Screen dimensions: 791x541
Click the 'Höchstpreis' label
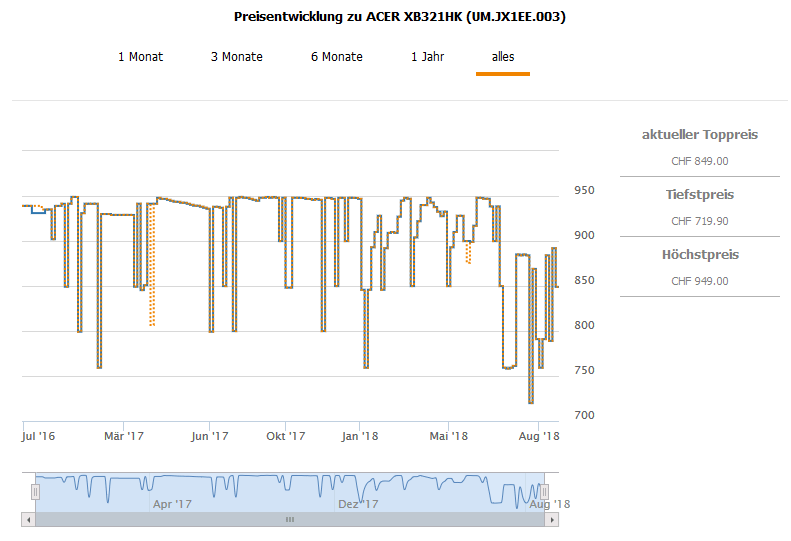pos(699,255)
